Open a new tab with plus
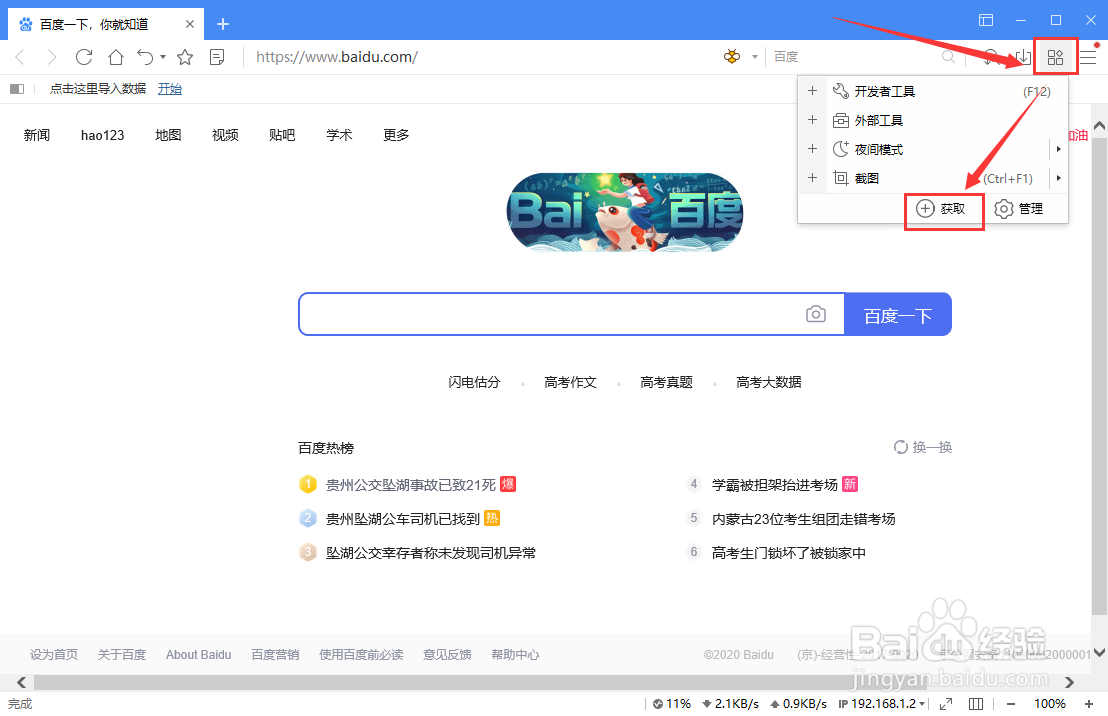 coord(223,24)
